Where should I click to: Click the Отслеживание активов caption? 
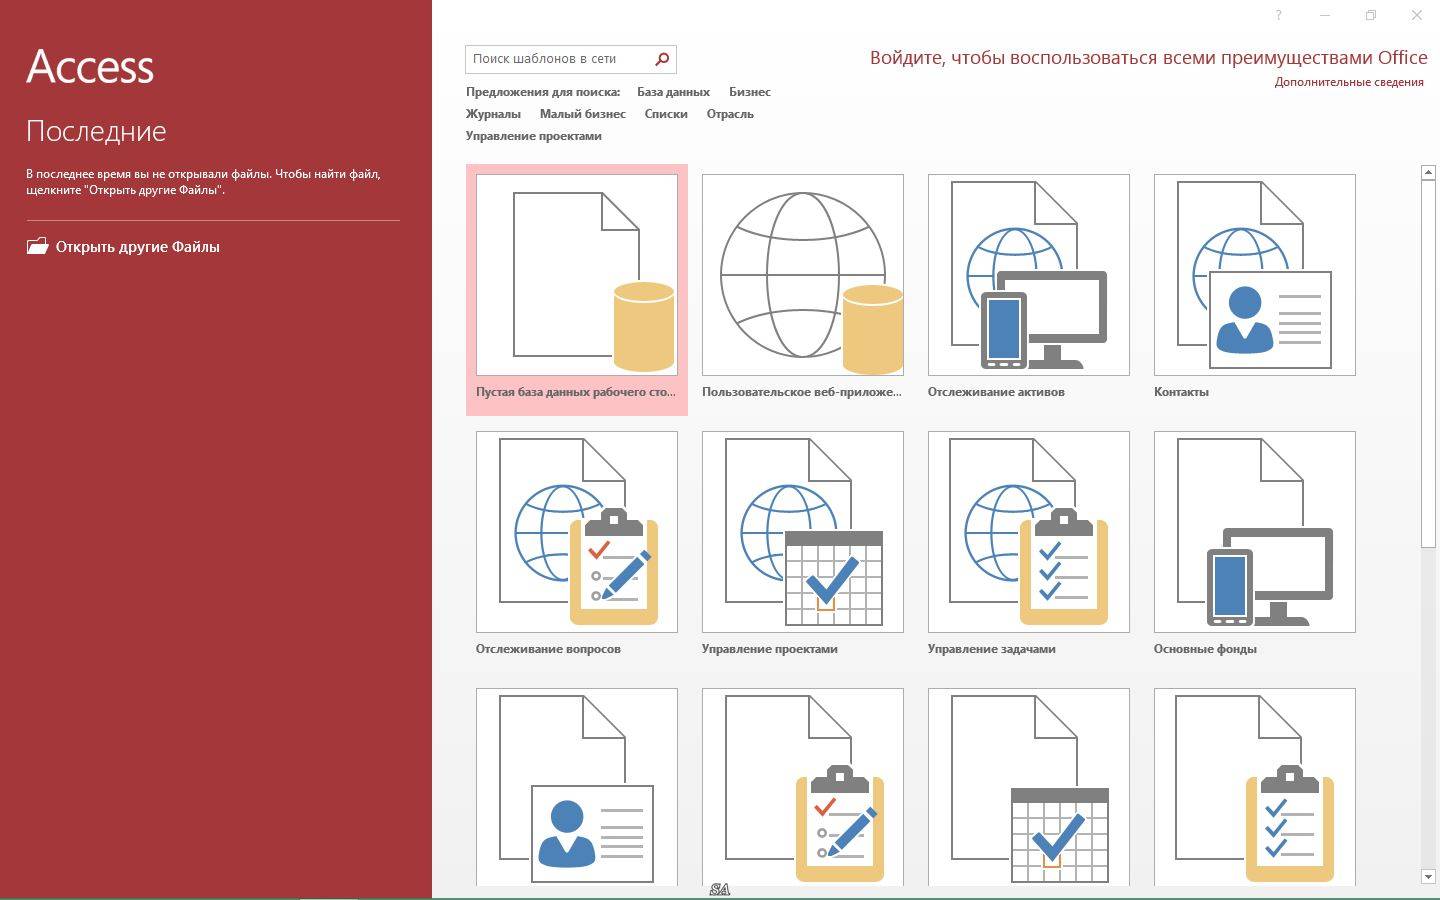pos(996,392)
